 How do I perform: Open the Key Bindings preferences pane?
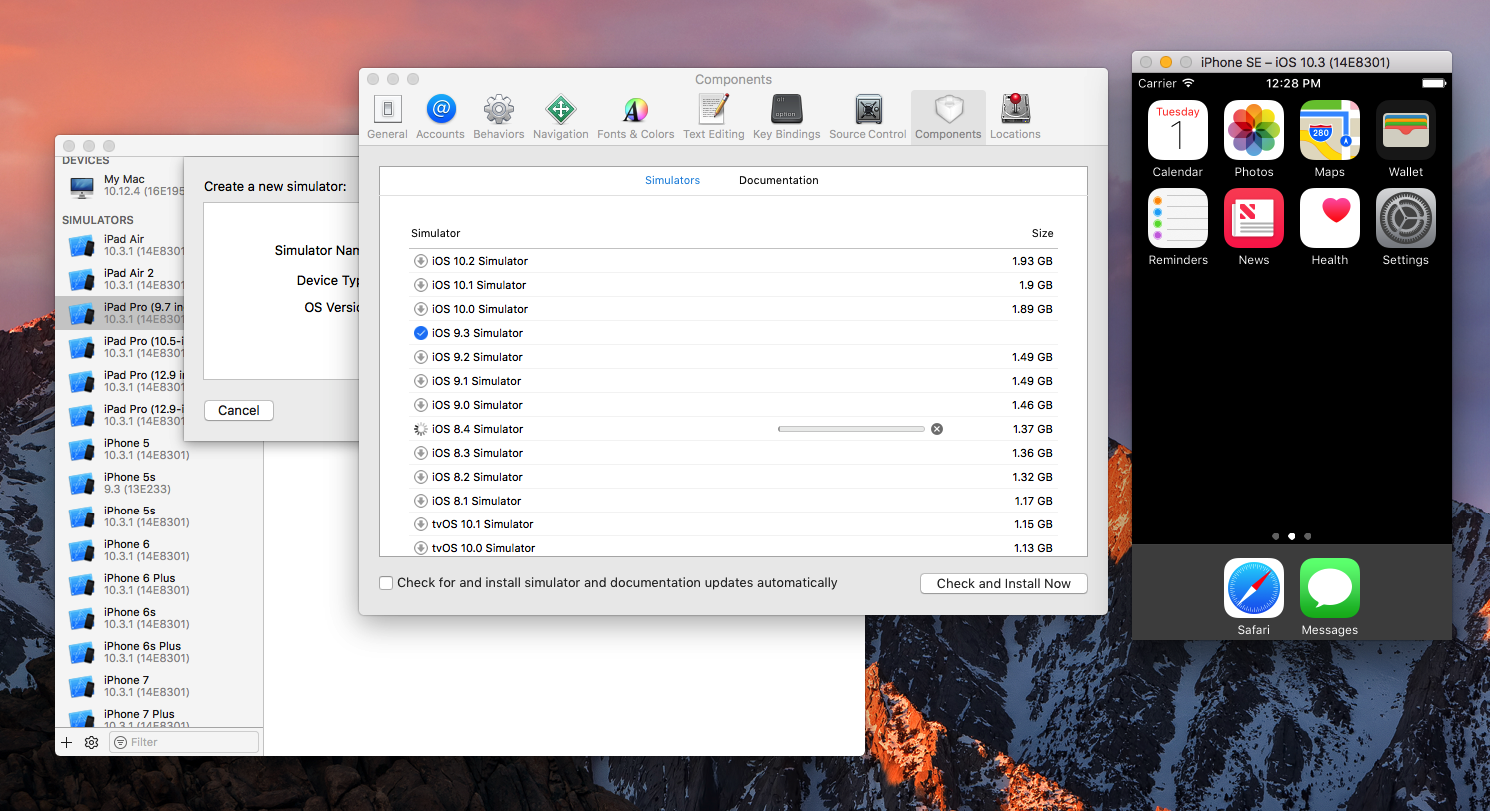coord(786,117)
